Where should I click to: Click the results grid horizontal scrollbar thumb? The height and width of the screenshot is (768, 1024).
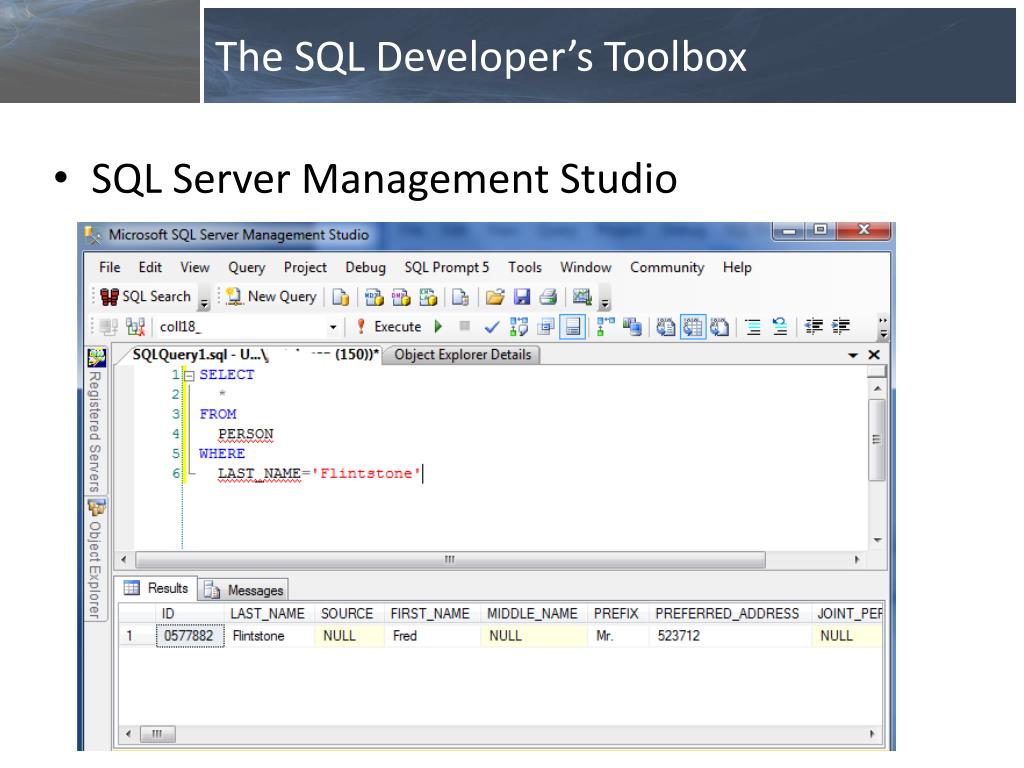pyautogui.click(x=157, y=734)
